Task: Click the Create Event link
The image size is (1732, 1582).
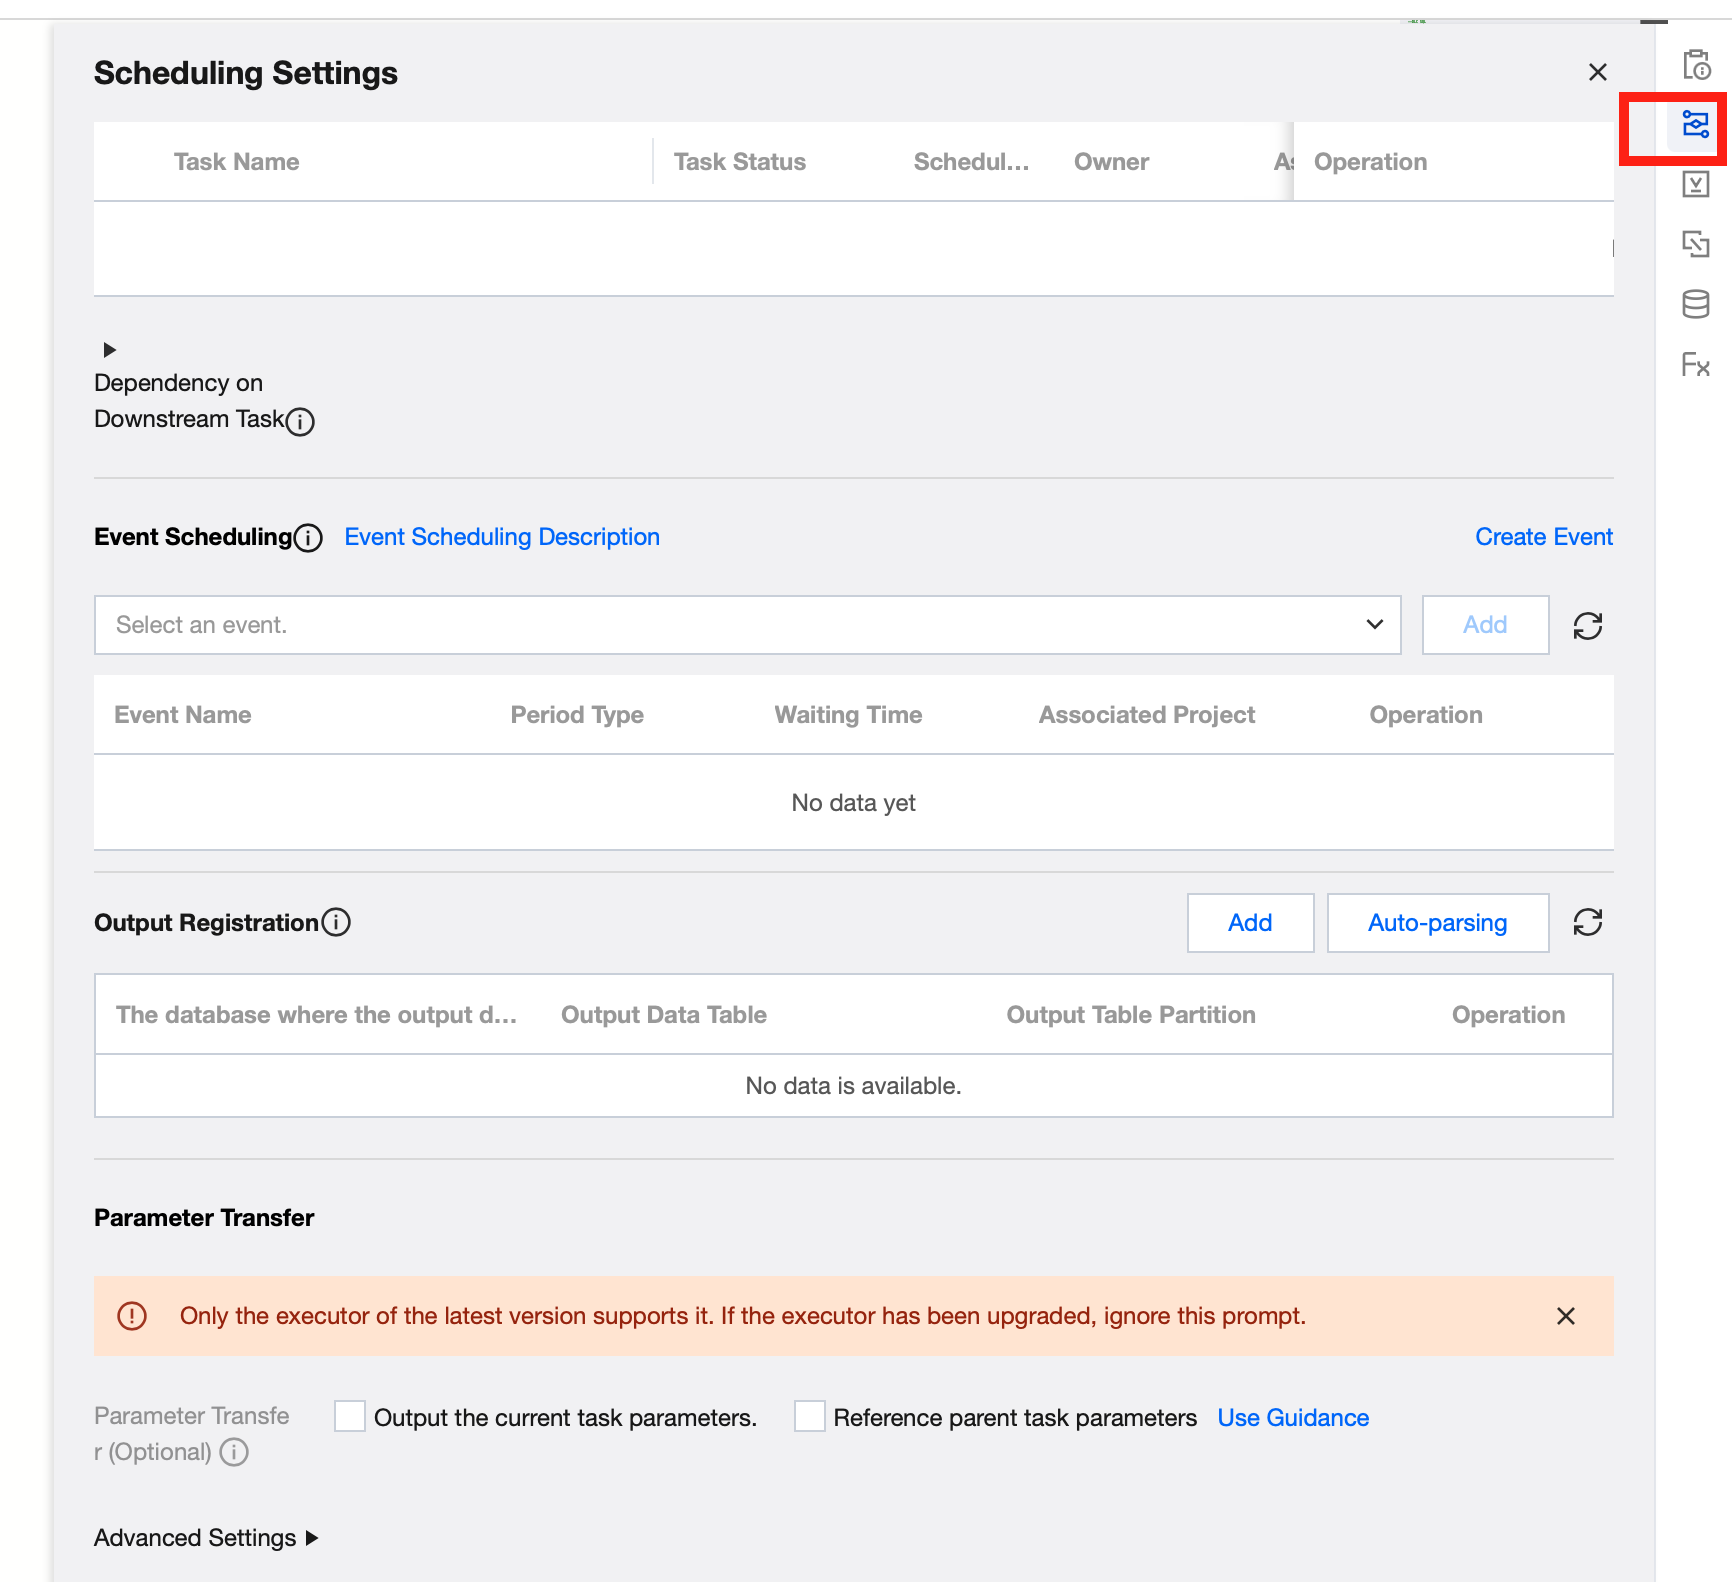Action: point(1544,537)
